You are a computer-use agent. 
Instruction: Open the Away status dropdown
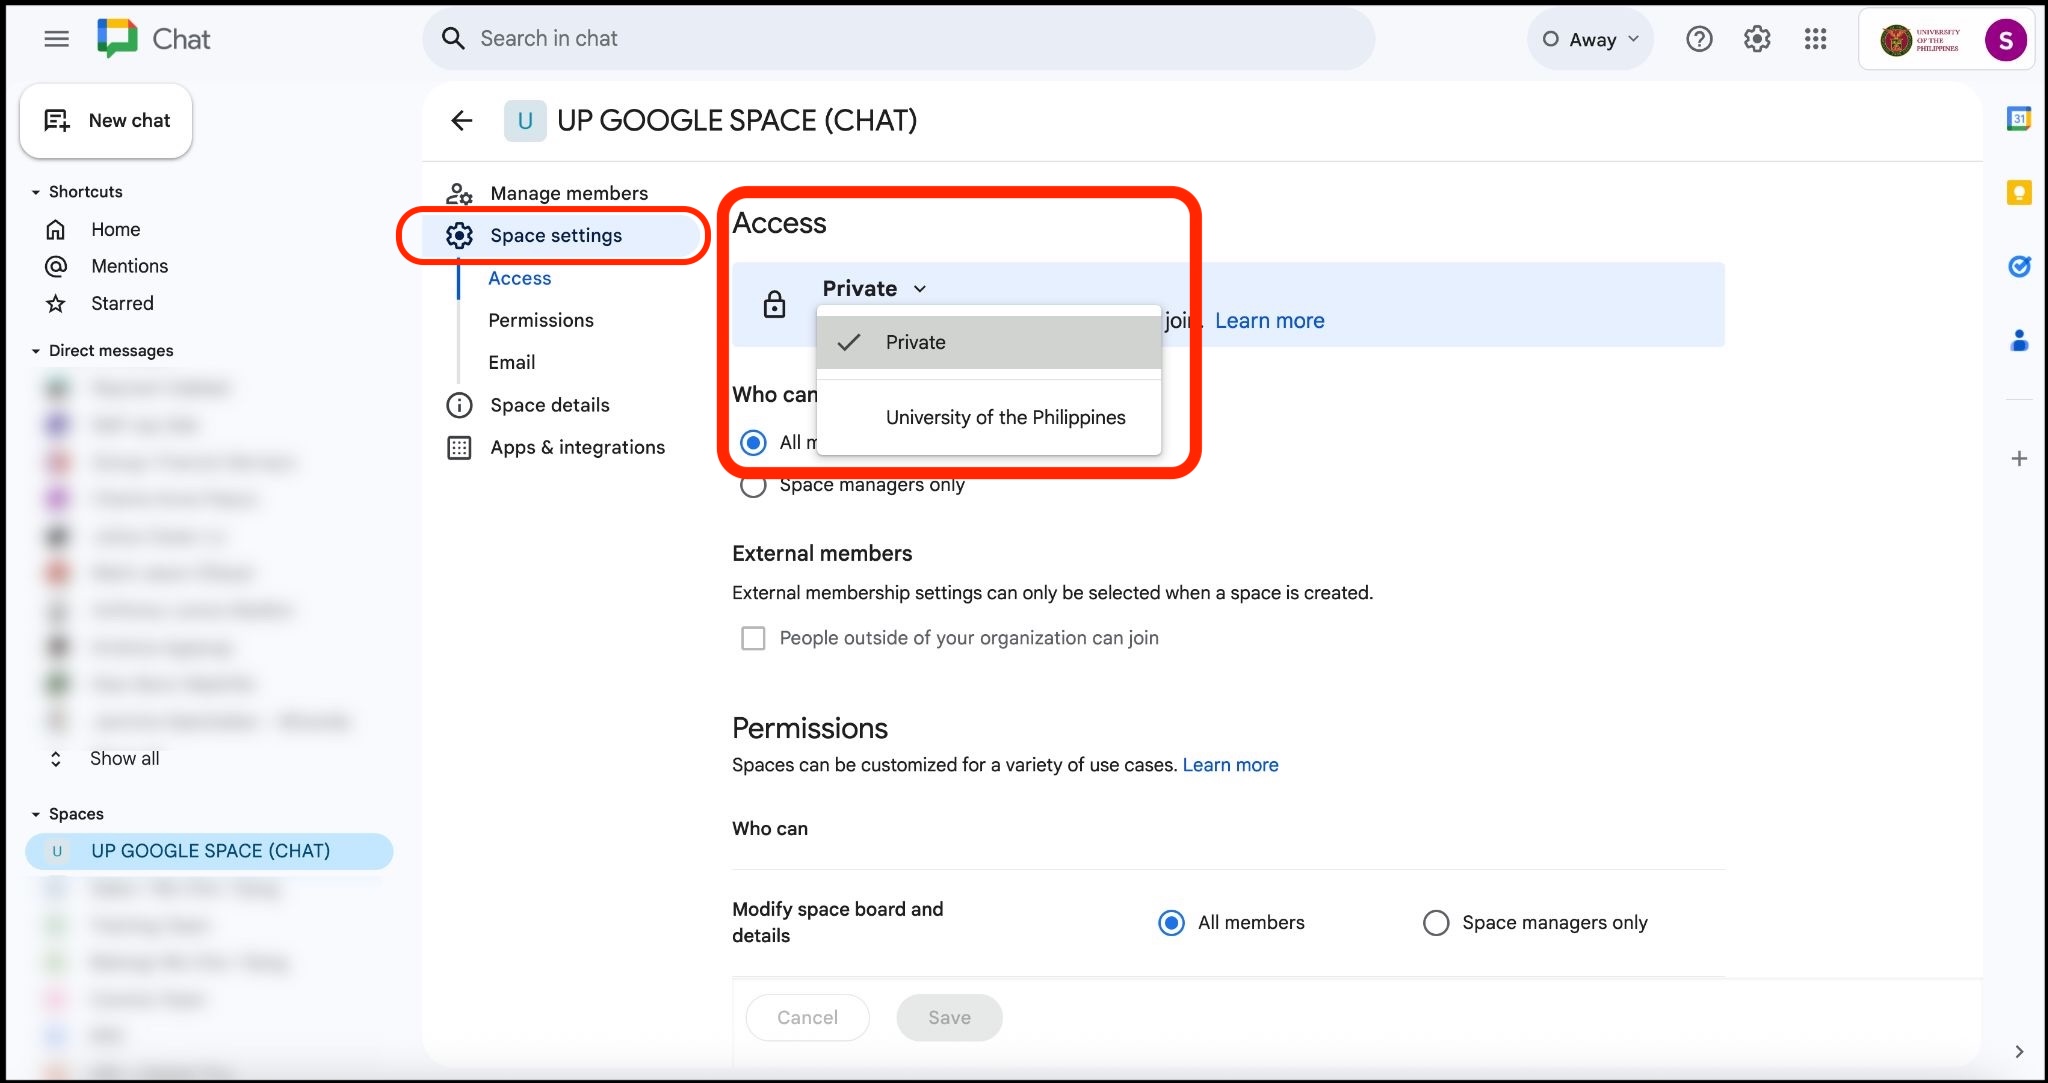[x=1590, y=39]
